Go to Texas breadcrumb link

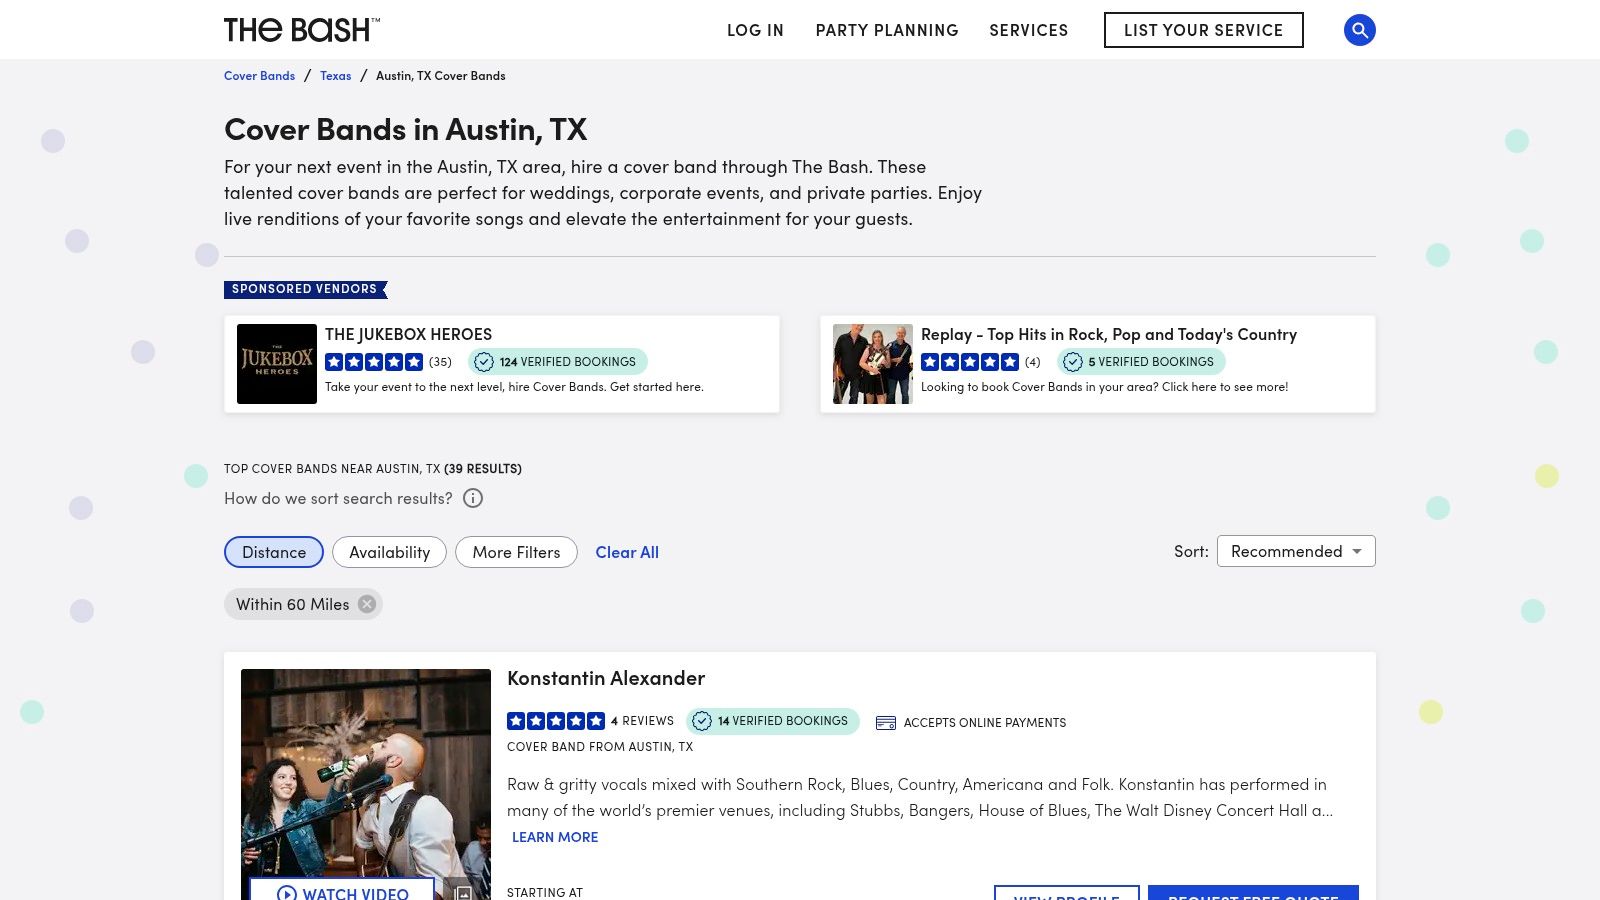335,76
